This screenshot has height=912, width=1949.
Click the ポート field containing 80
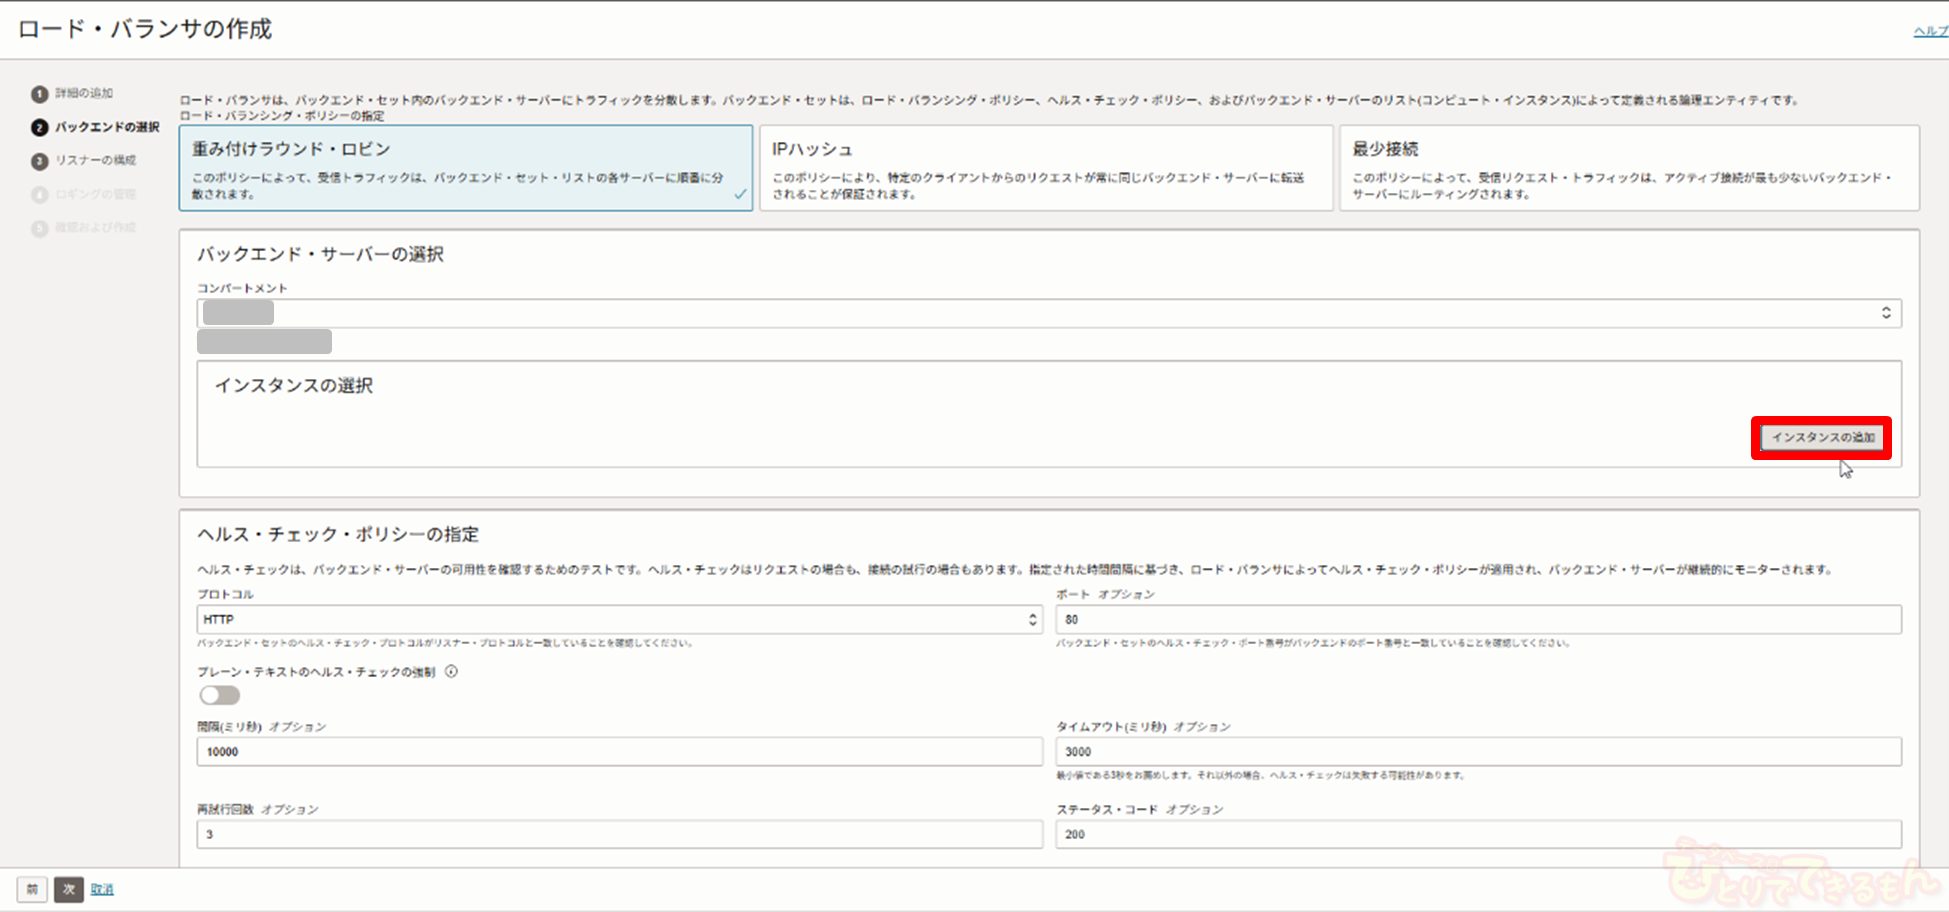[x=1477, y=620]
